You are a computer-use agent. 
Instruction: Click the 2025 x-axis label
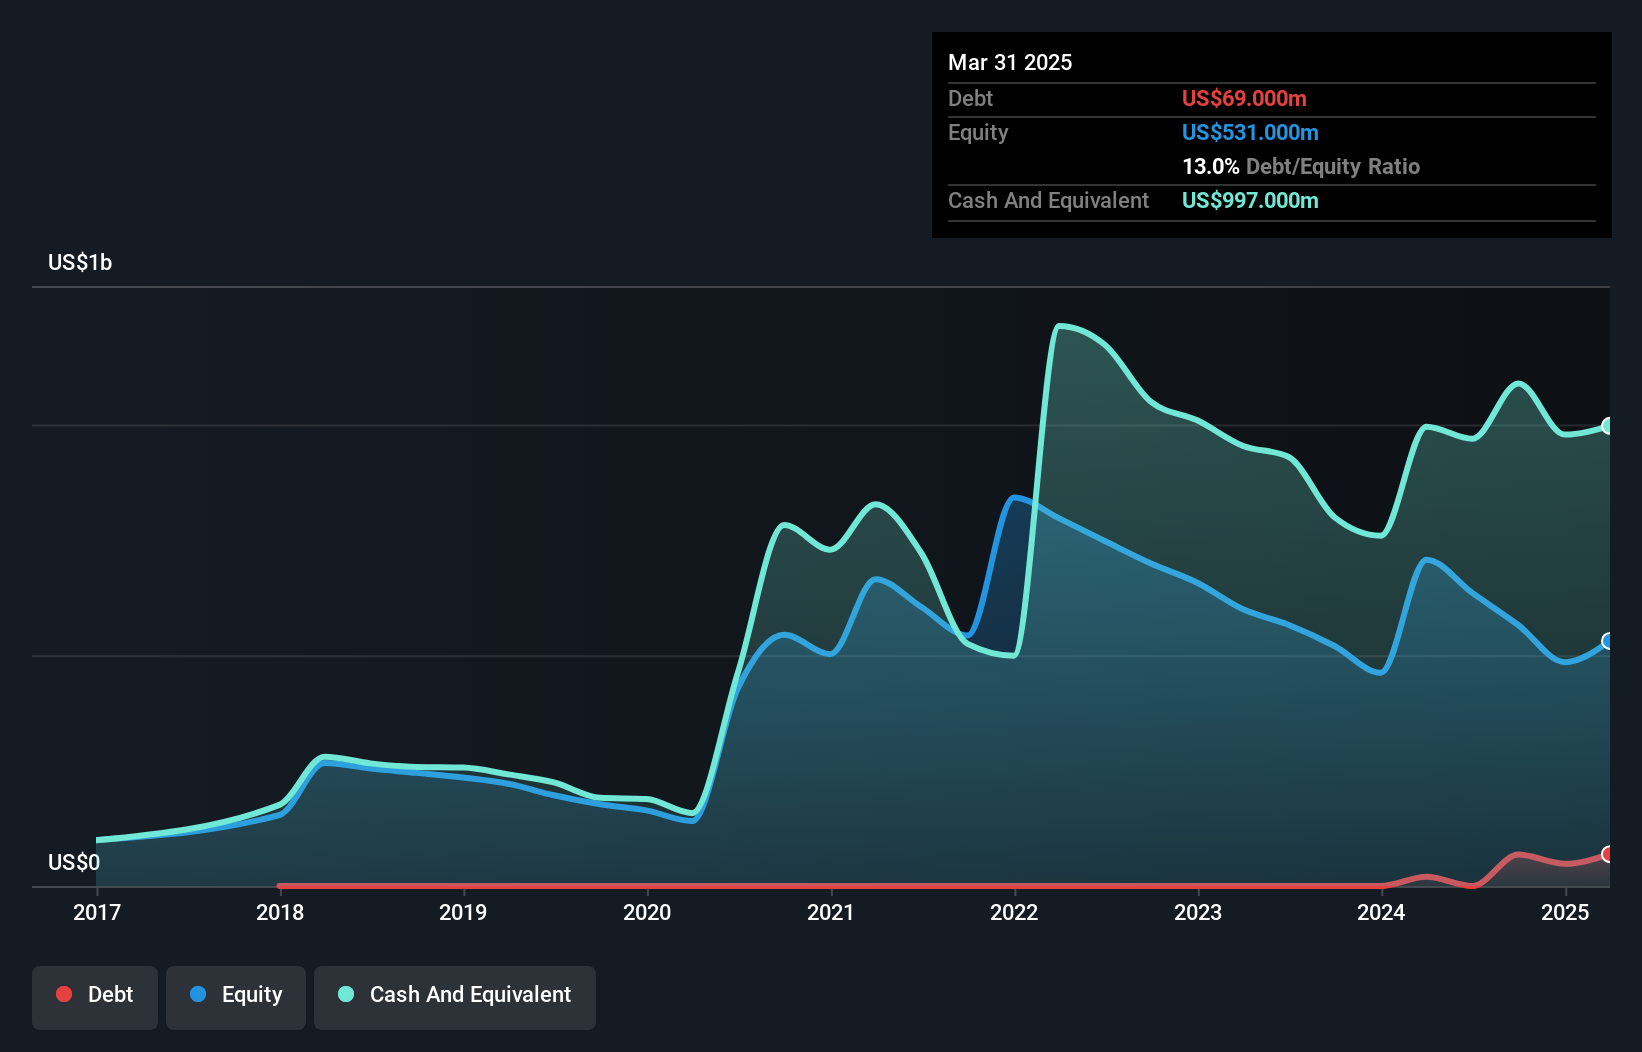(1565, 912)
